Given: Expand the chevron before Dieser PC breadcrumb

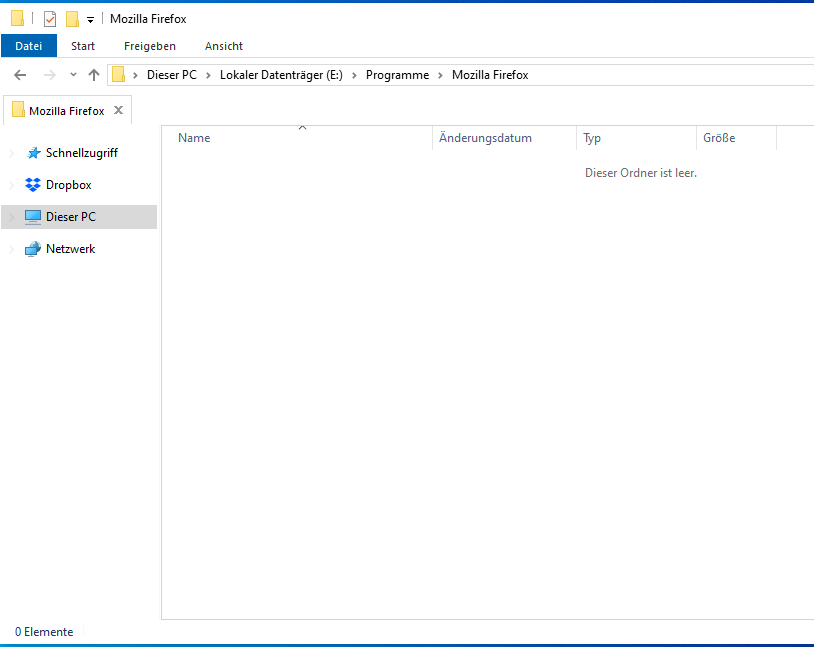Looking at the screenshot, I should 135,75.
